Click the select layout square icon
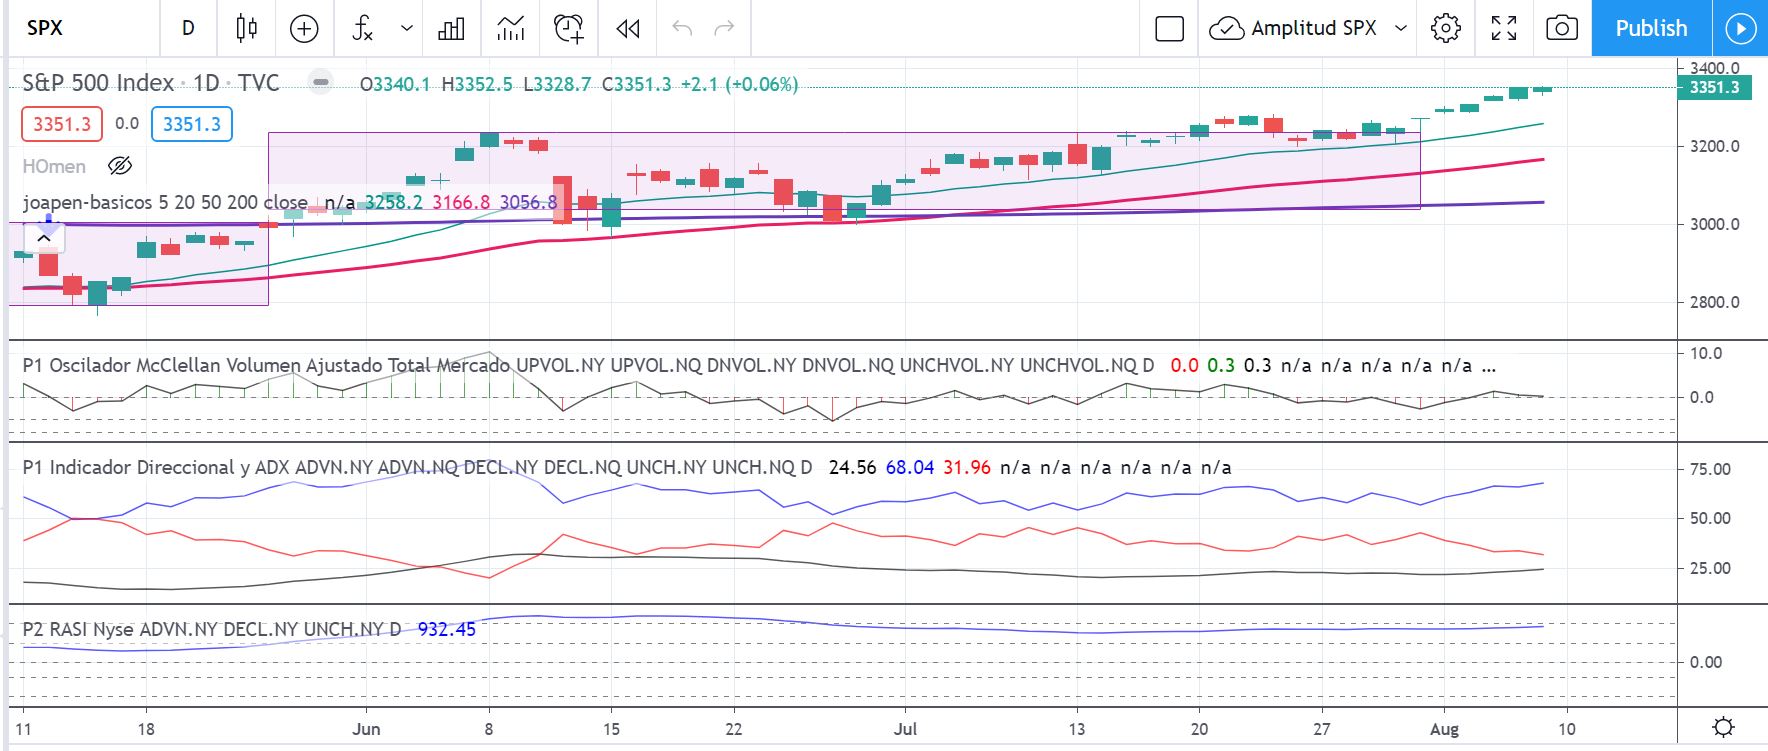The width and height of the screenshot is (1768, 751). pyautogui.click(x=1169, y=29)
